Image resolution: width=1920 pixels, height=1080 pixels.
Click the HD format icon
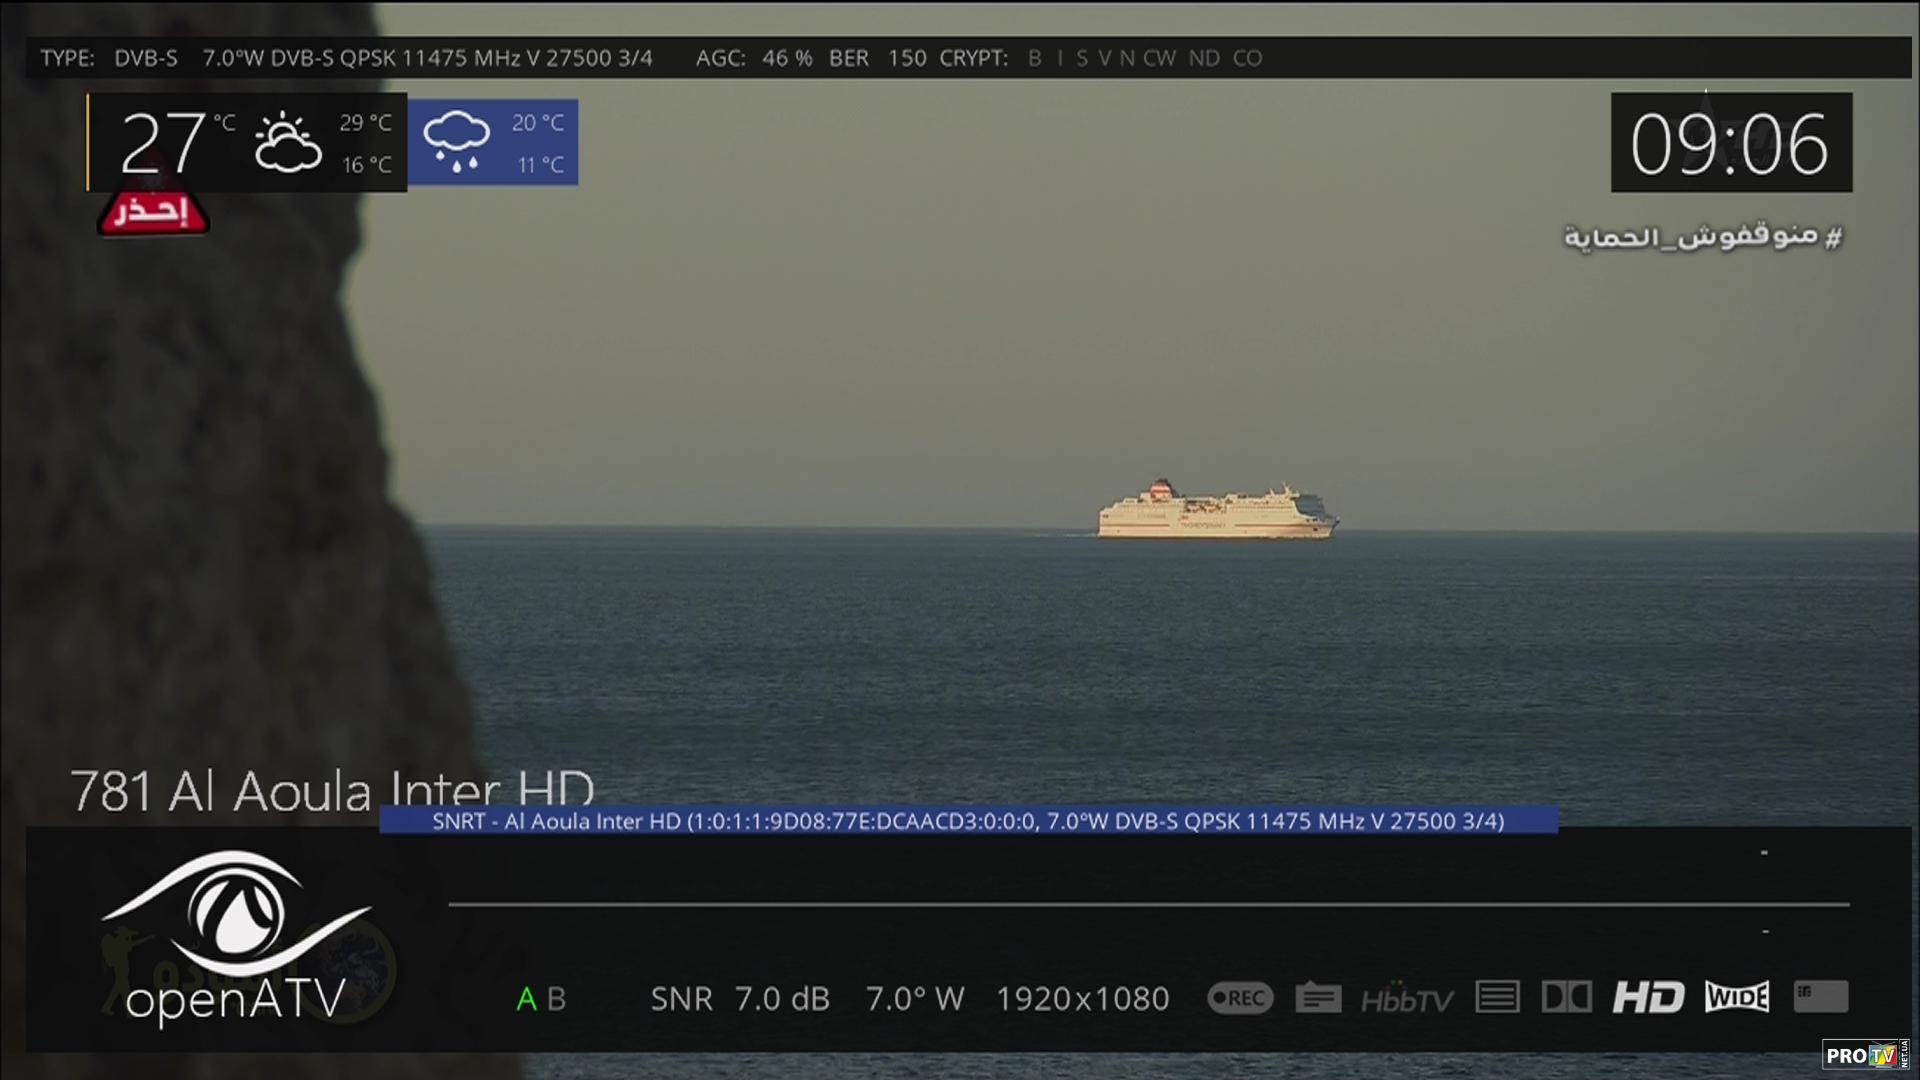pyautogui.click(x=1648, y=997)
